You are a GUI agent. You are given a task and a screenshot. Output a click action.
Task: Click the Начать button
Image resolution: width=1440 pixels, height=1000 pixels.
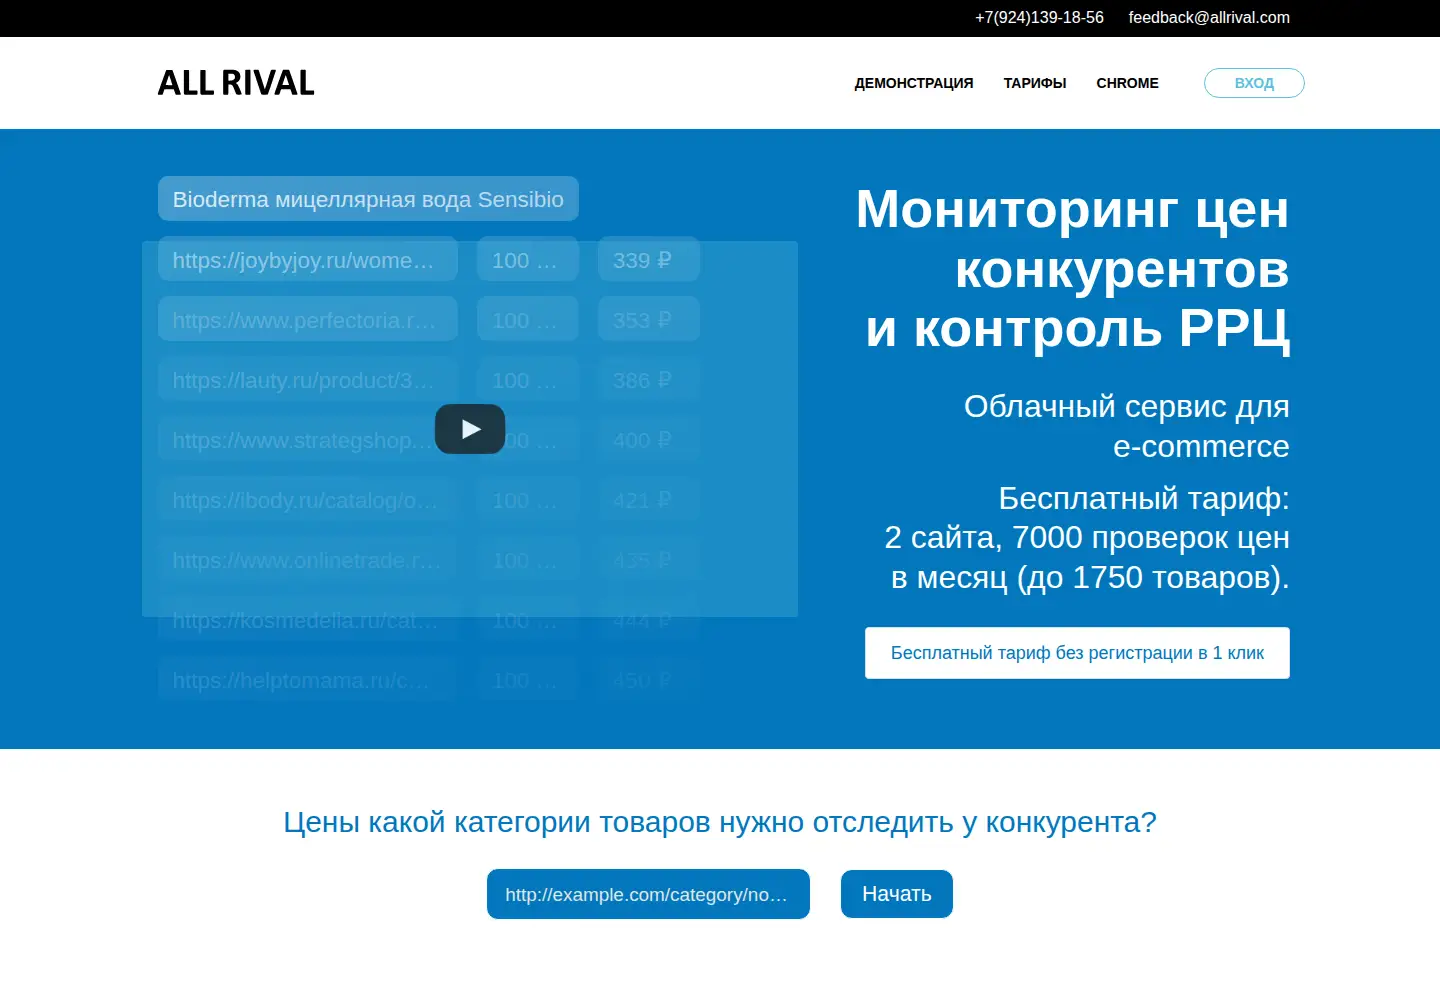click(x=897, y=894)
